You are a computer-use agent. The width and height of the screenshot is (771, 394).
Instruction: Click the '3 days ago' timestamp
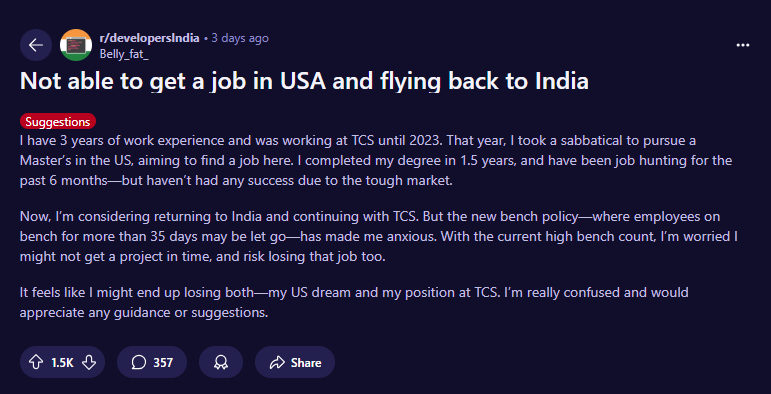(240, 38)
